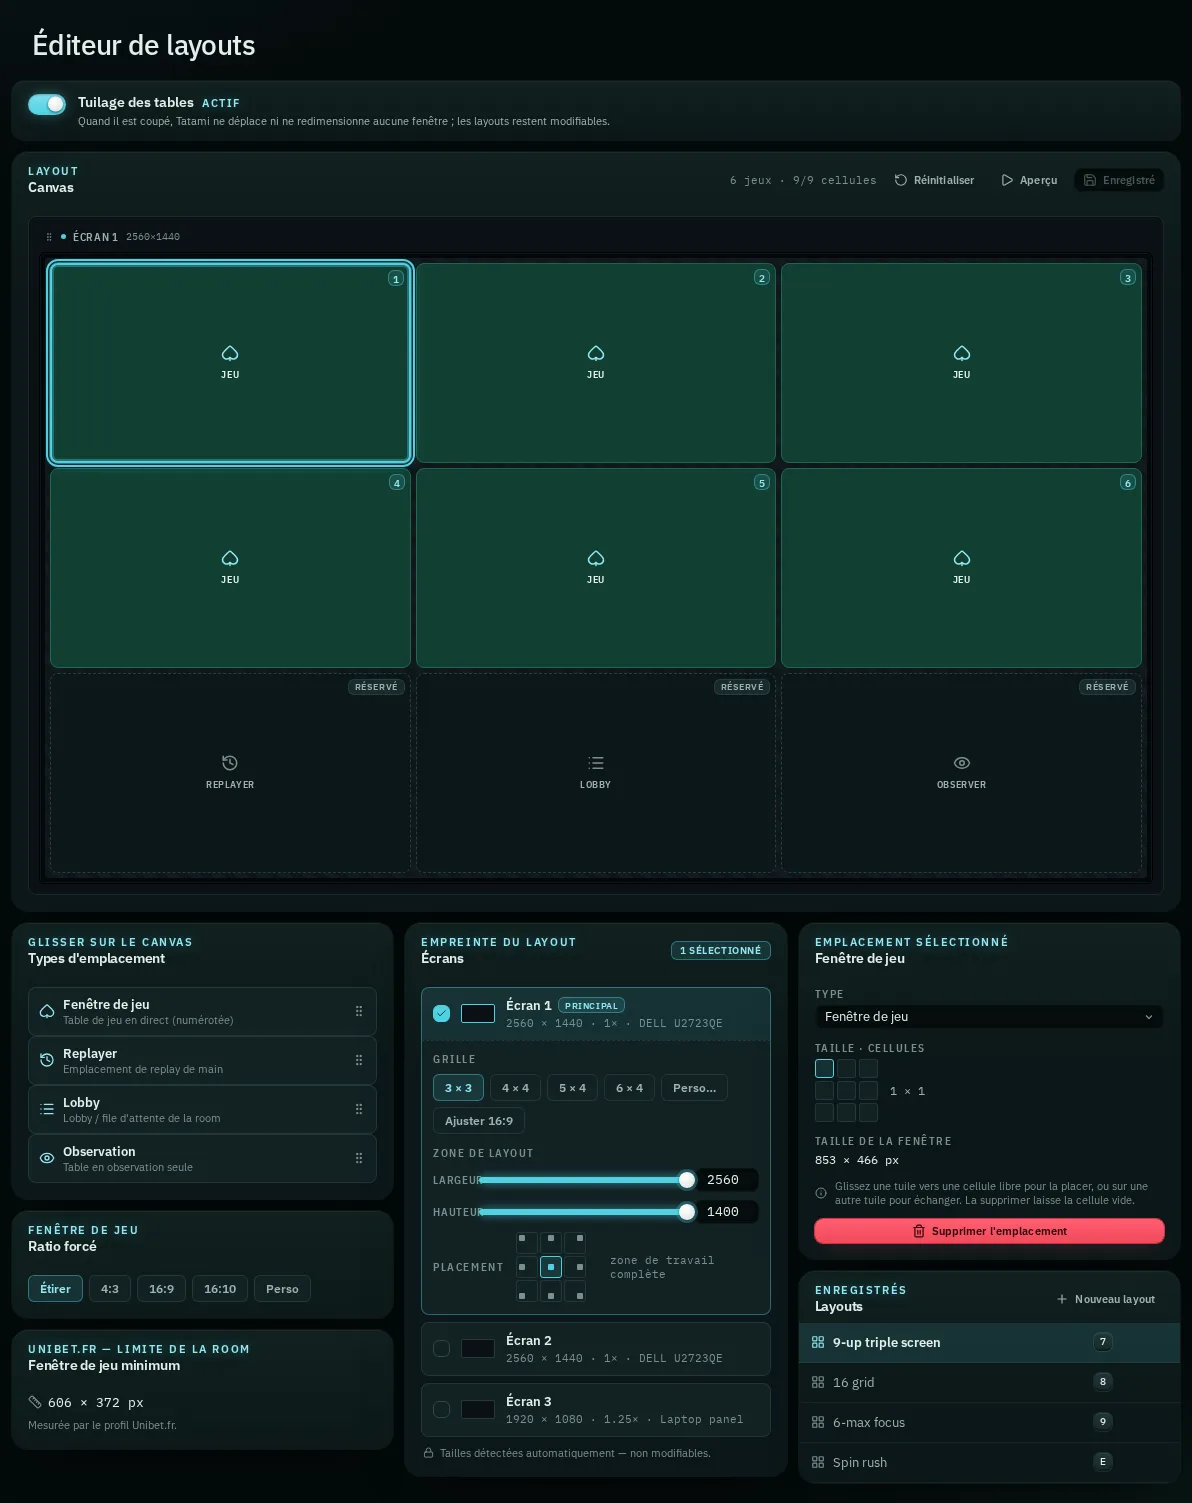Click the Enregistré button
The height and width of the screenshot is (1503, 1192).
click(1119, 180)
